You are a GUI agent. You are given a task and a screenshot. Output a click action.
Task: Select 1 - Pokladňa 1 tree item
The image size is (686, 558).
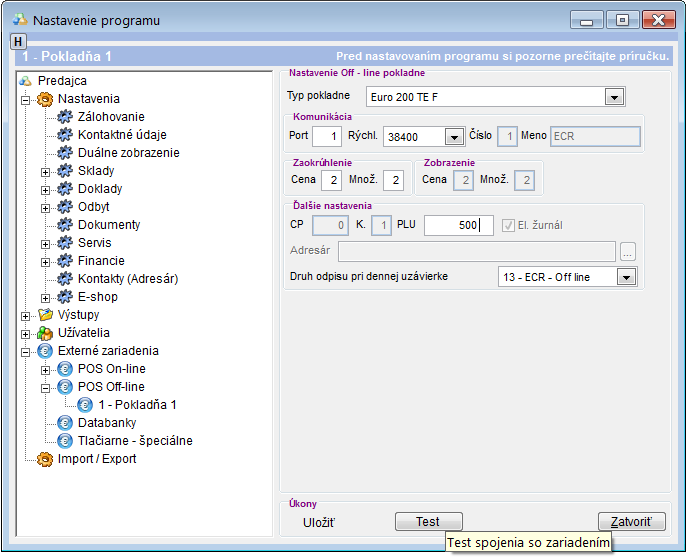tap(136, 405)
